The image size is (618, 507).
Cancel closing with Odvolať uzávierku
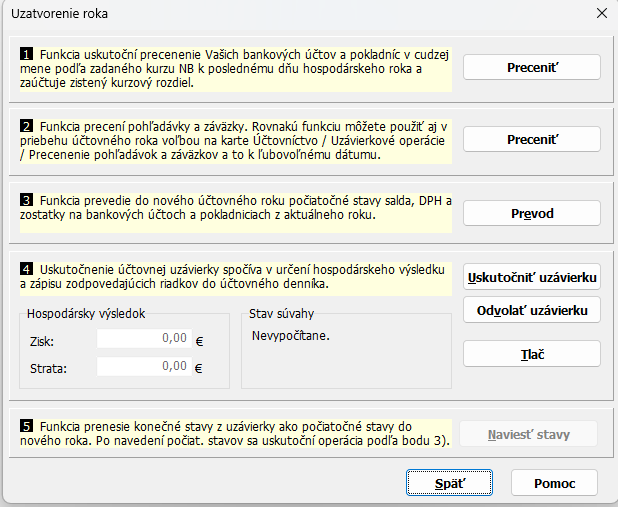[531, 310]
